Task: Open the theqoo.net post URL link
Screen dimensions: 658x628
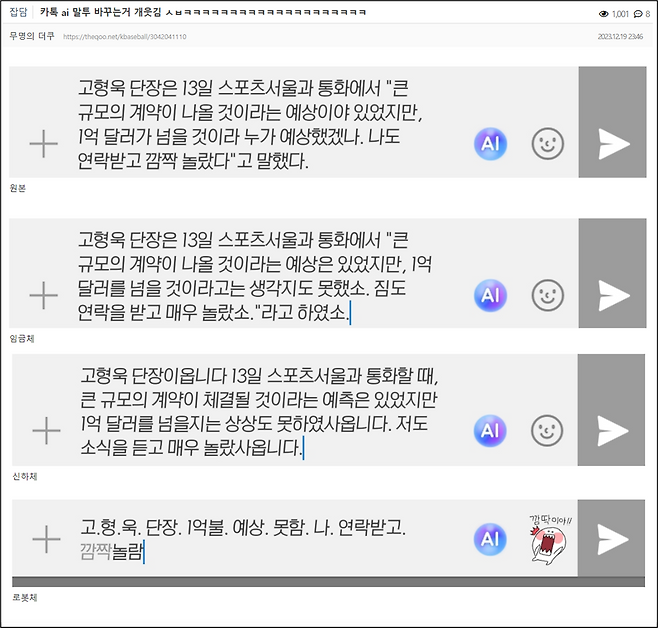Action: click(125, 36)
